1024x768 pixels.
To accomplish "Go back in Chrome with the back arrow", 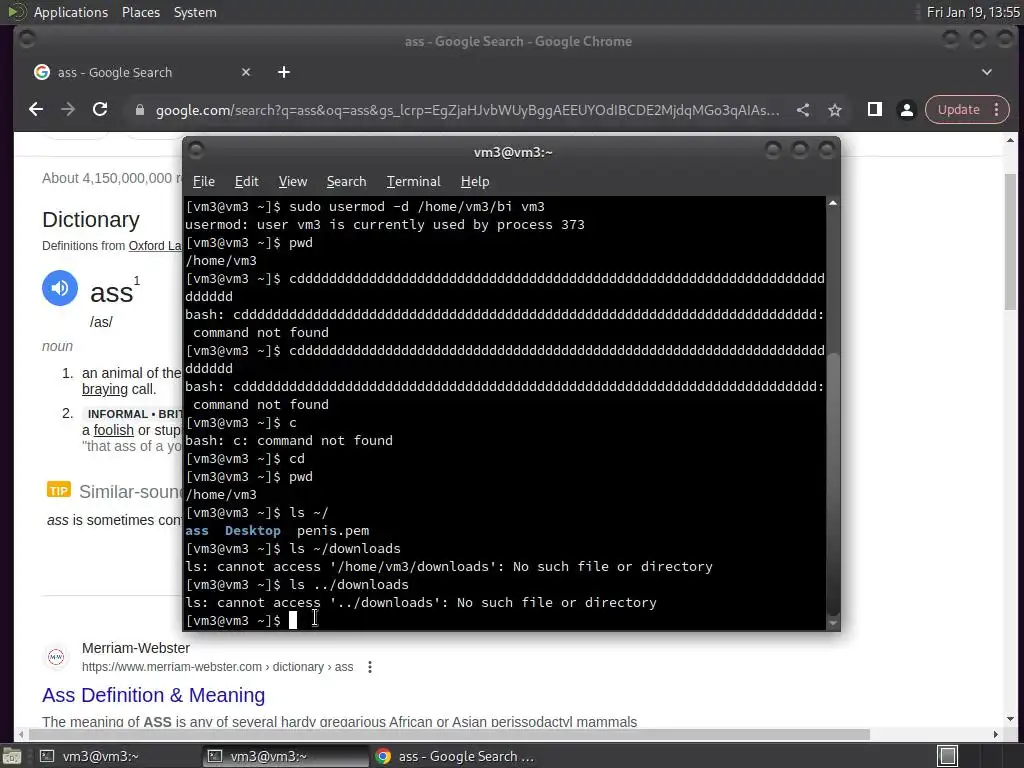I will [36, 110].
